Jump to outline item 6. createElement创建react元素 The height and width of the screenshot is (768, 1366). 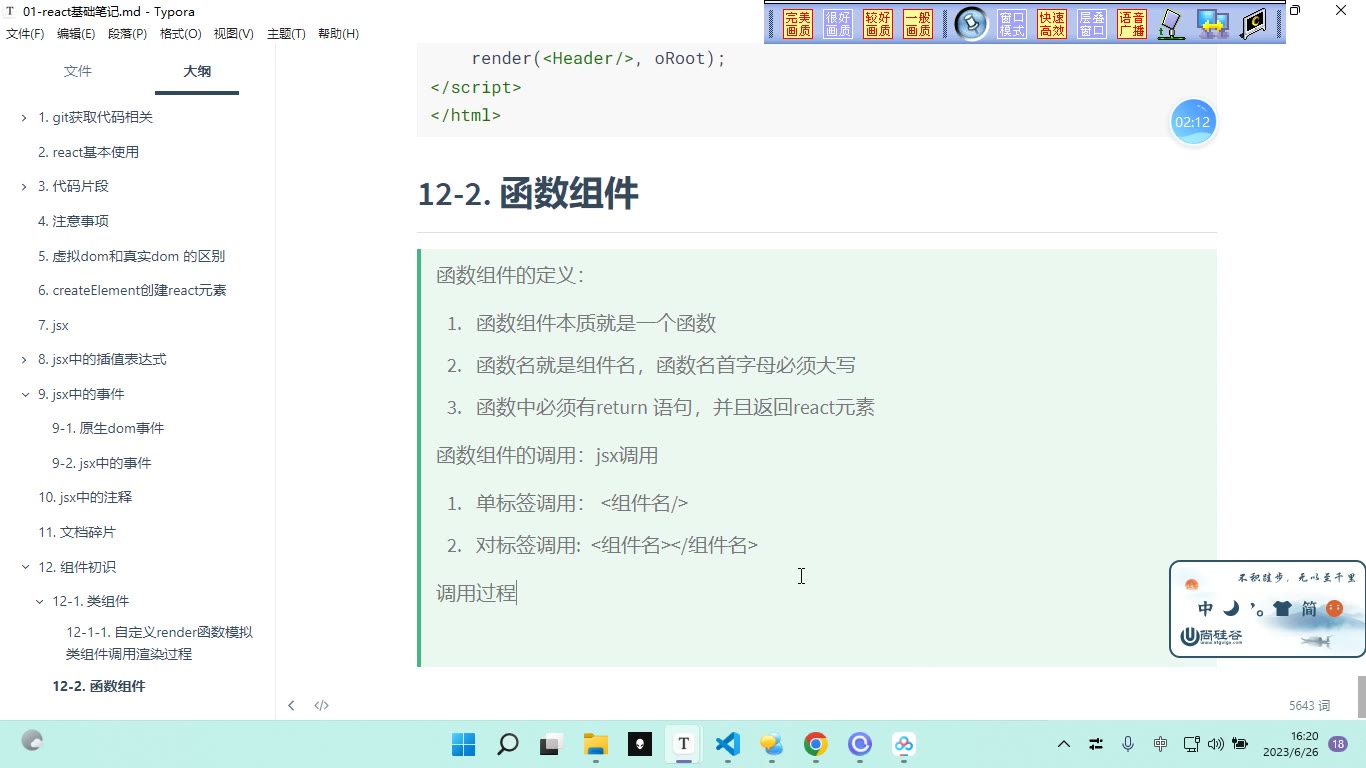coord(132,290)
